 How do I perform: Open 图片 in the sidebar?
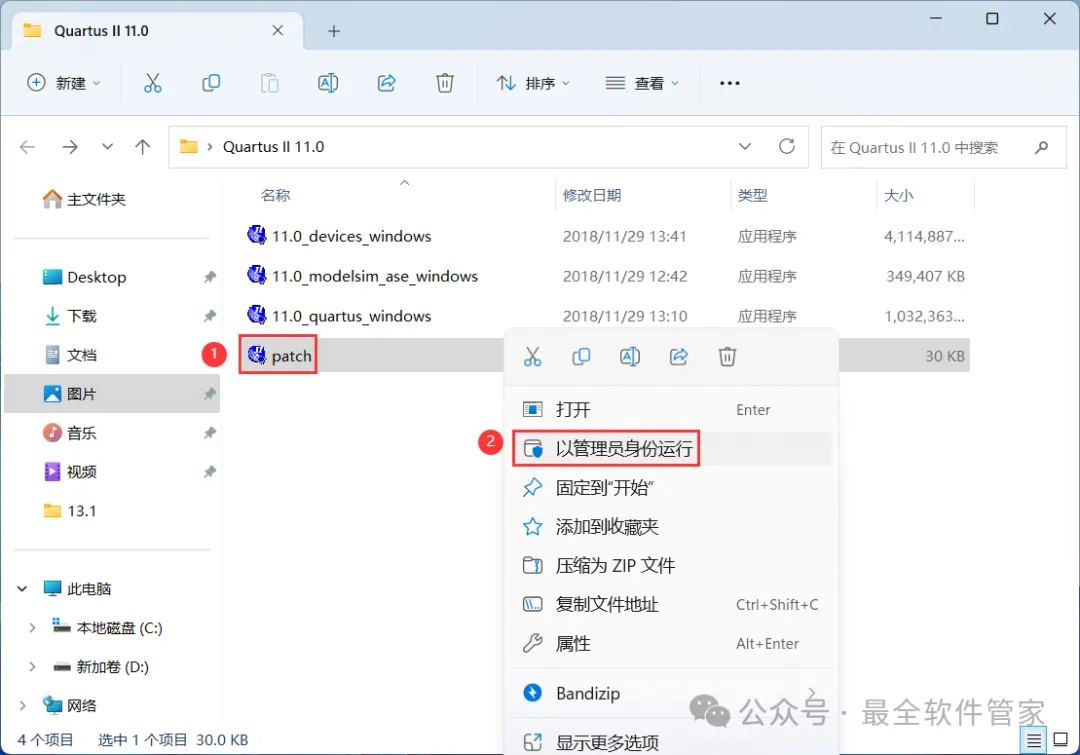114,394
